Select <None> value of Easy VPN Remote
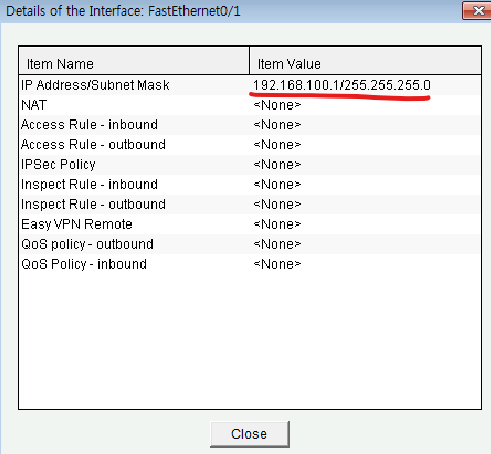The height and width of the screenshot is (454, 491). pyautogui.click(x=277, y=224)
